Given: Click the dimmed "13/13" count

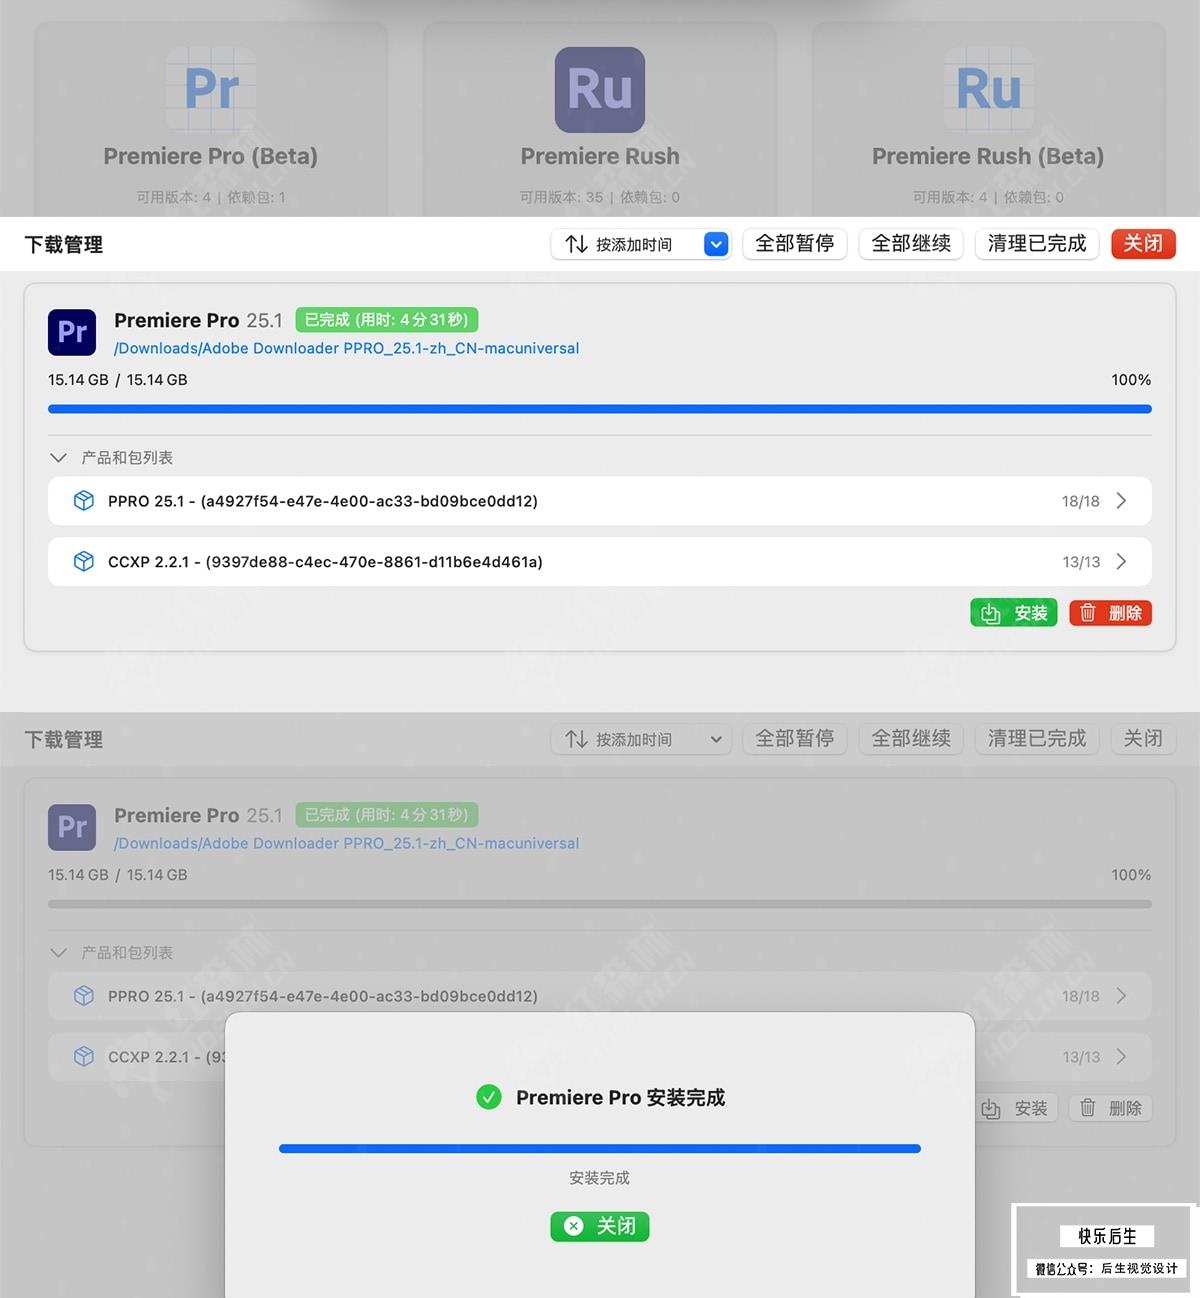Looking at the screenshot, I should (1081, 1057).
